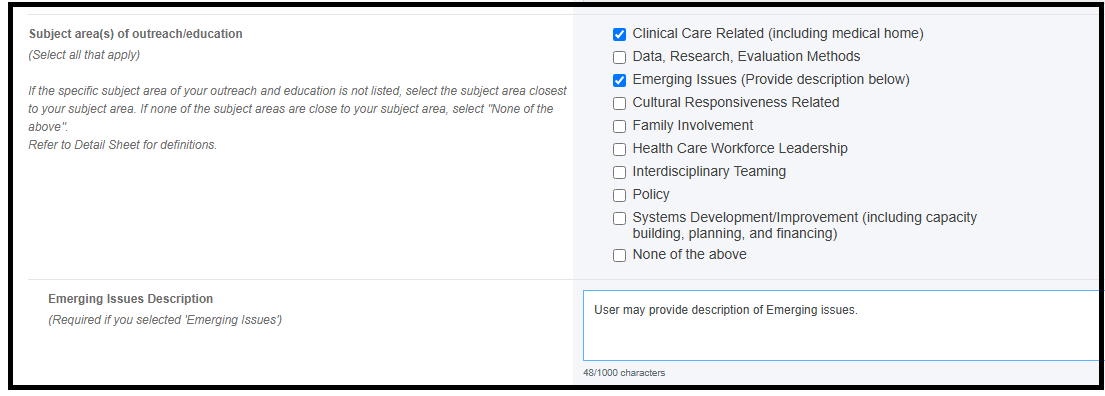The width and height of the screenshot is (1105, 396).
Task: Click the Family Involvement label text
Action: point(693,125)
